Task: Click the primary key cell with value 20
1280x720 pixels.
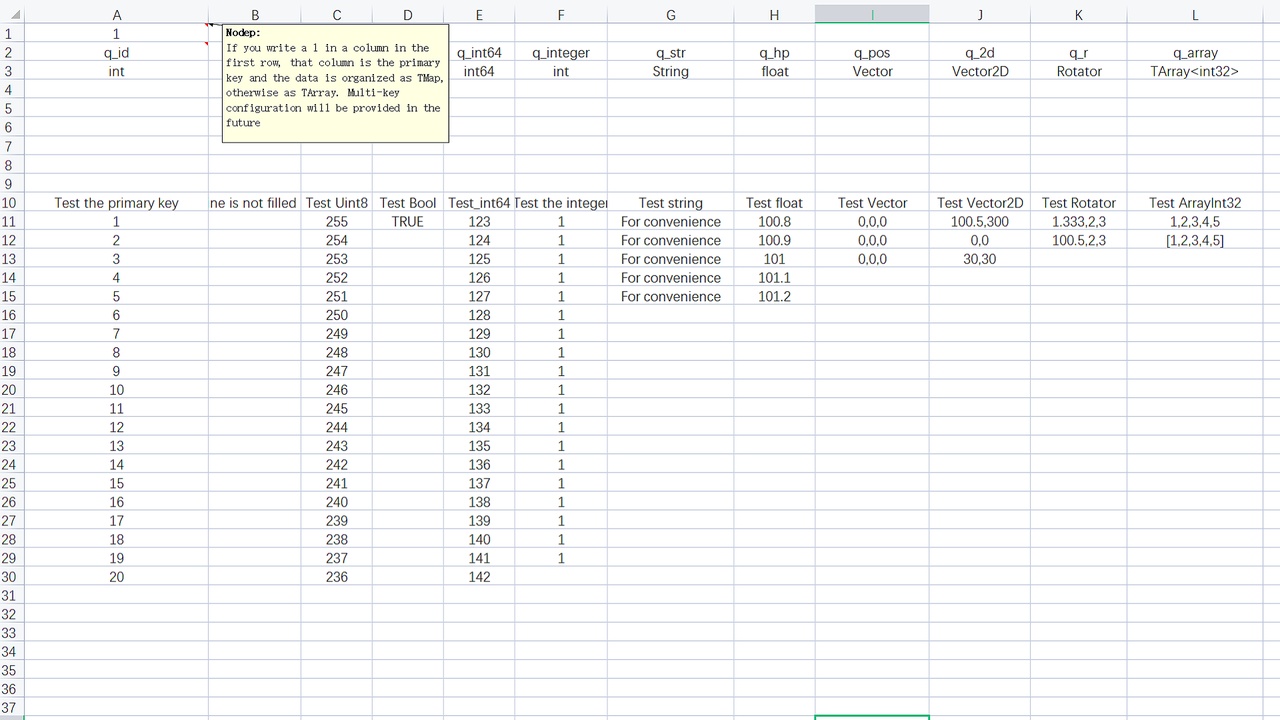Action: 116,577
